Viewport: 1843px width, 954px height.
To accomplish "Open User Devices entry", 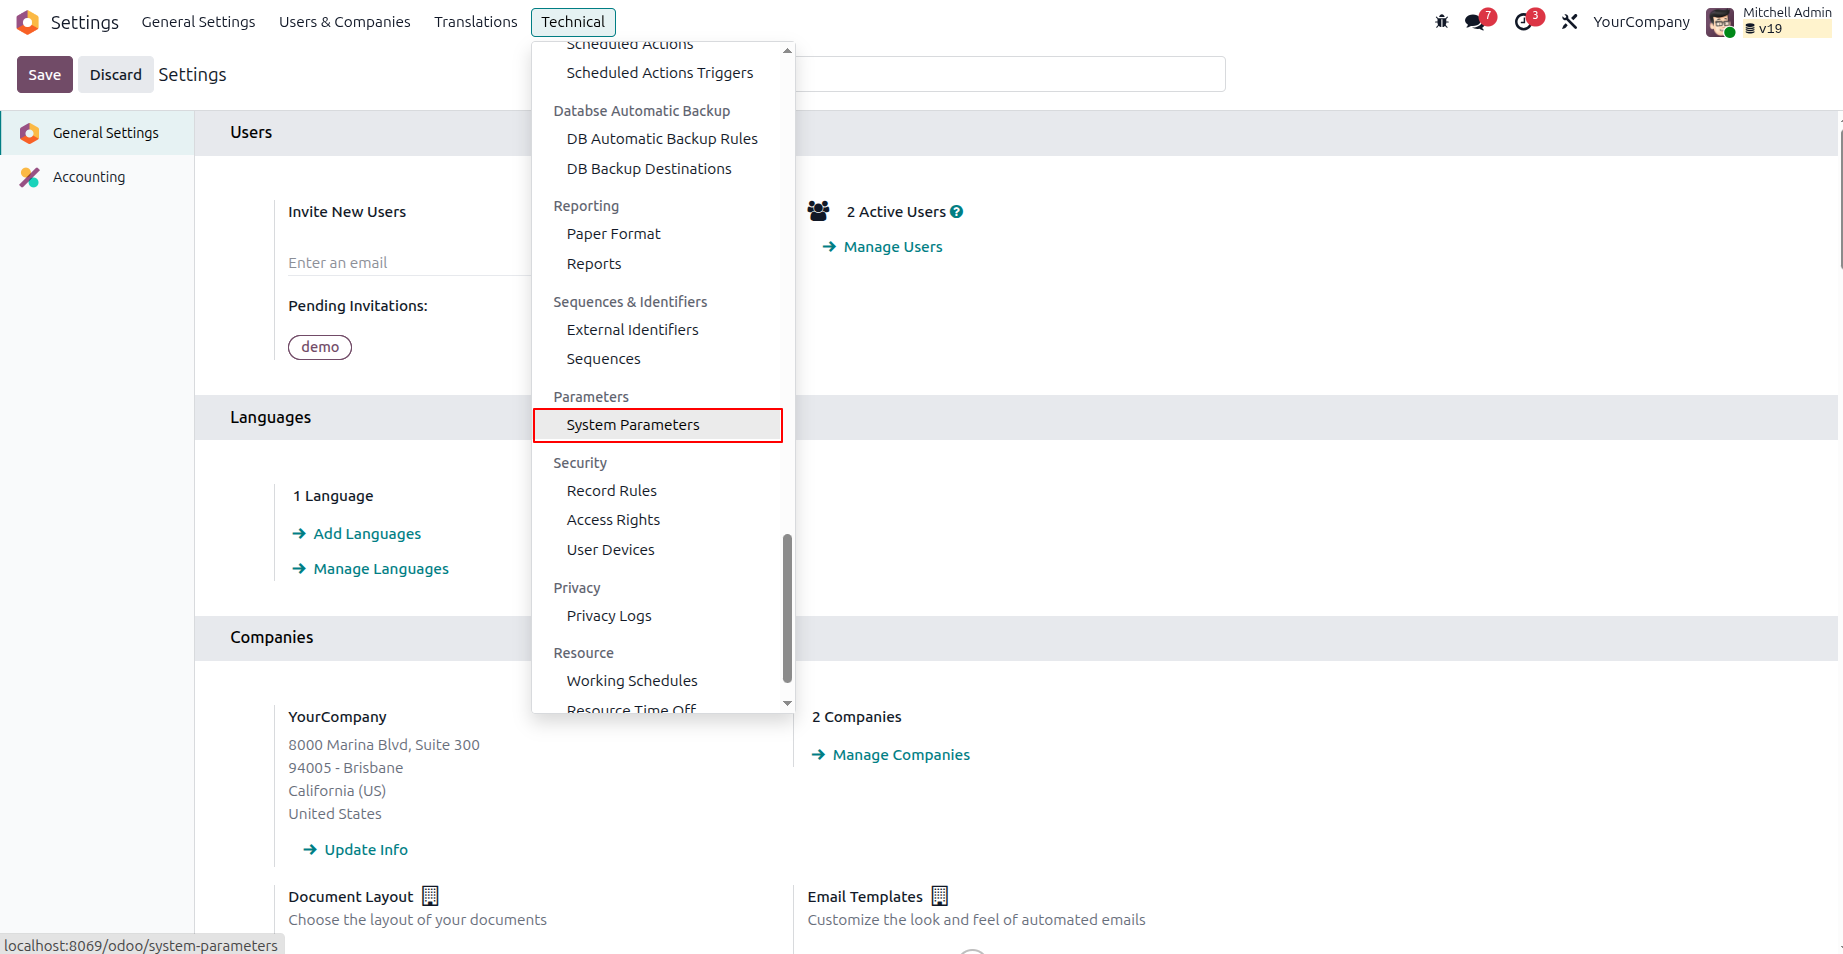I will [x=610, y=550].
